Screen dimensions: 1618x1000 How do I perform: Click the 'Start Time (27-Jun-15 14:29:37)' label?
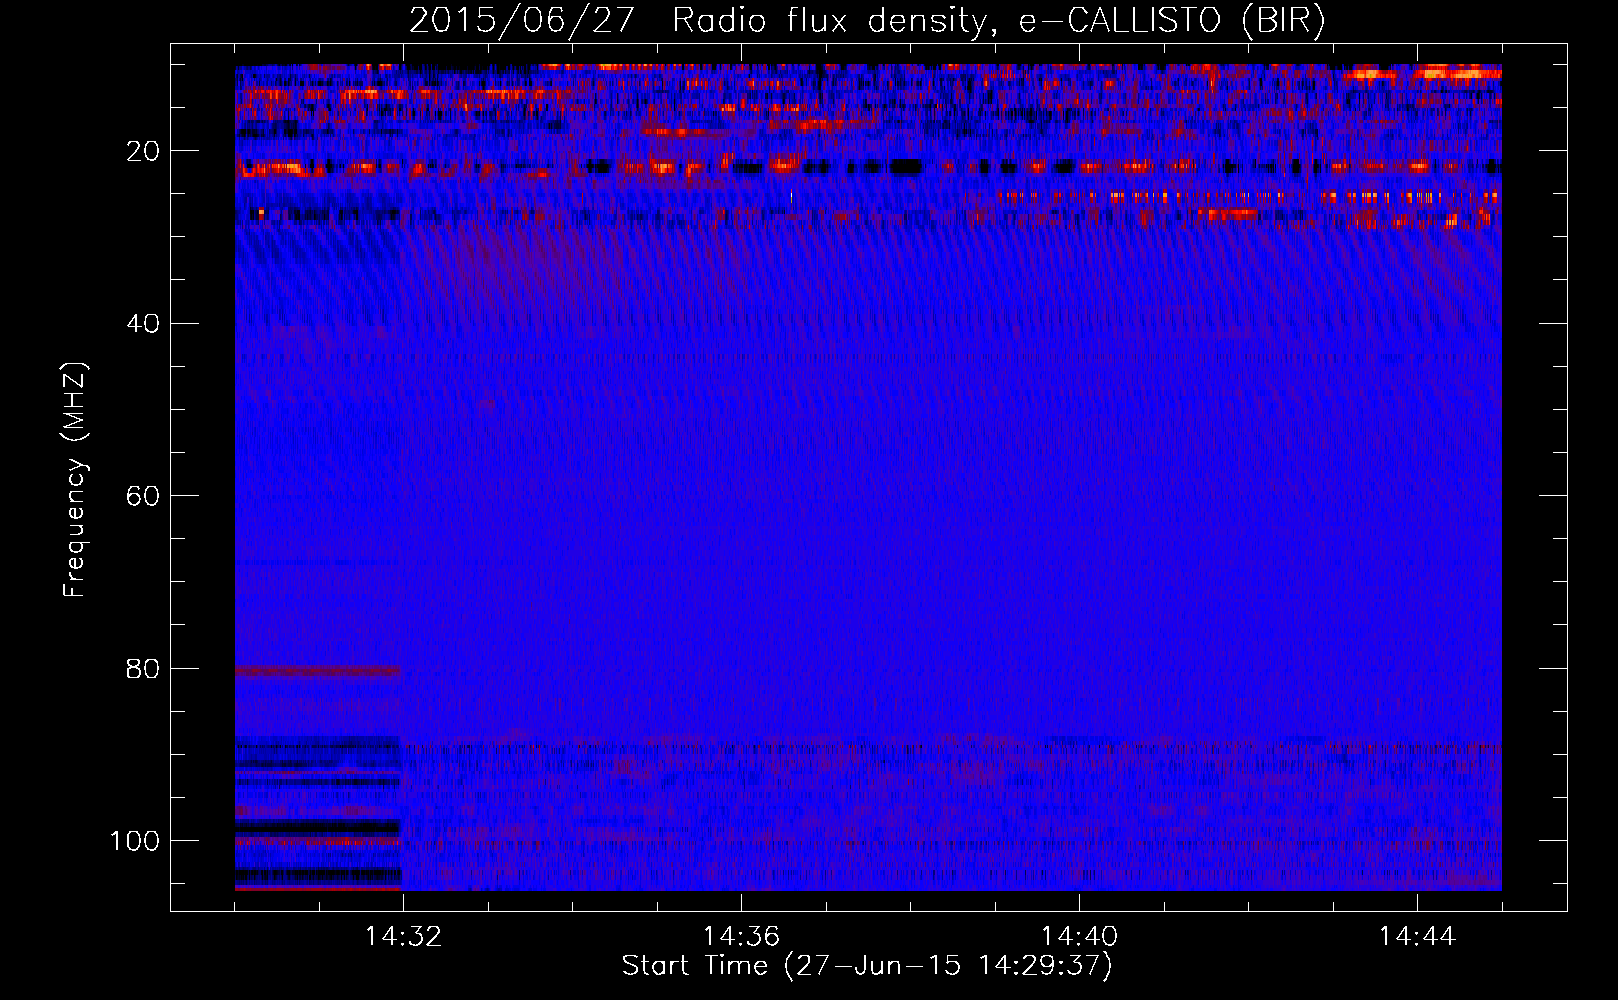(867, 966)
